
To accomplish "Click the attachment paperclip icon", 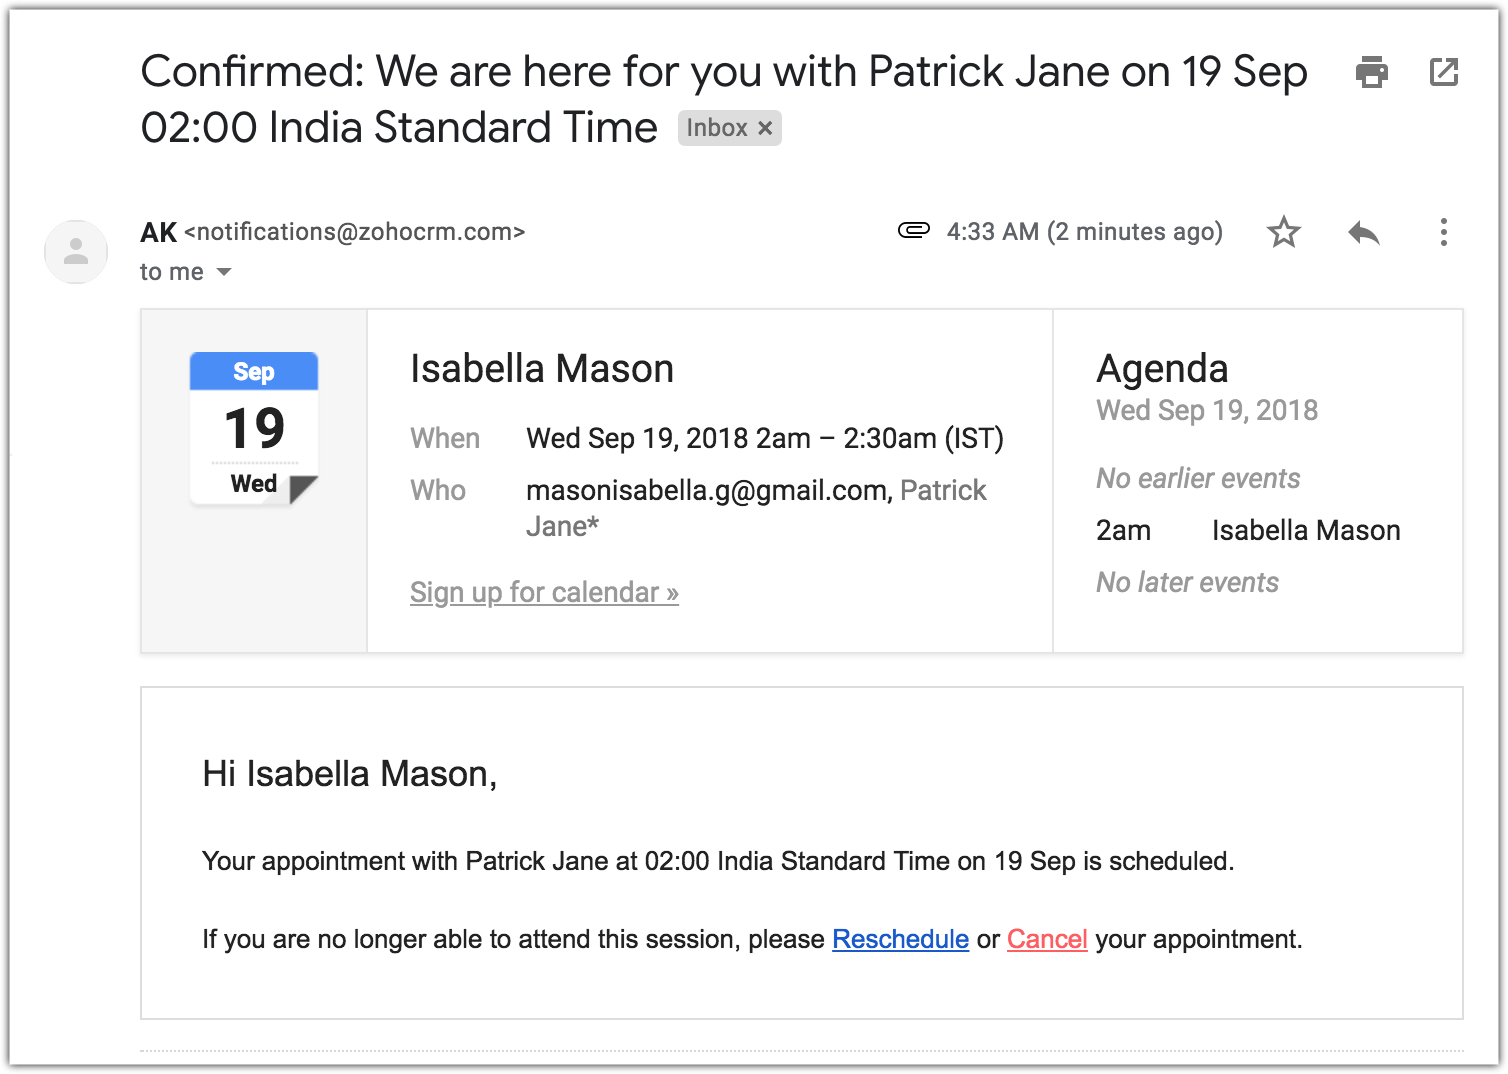I will (x=913, y=231).
